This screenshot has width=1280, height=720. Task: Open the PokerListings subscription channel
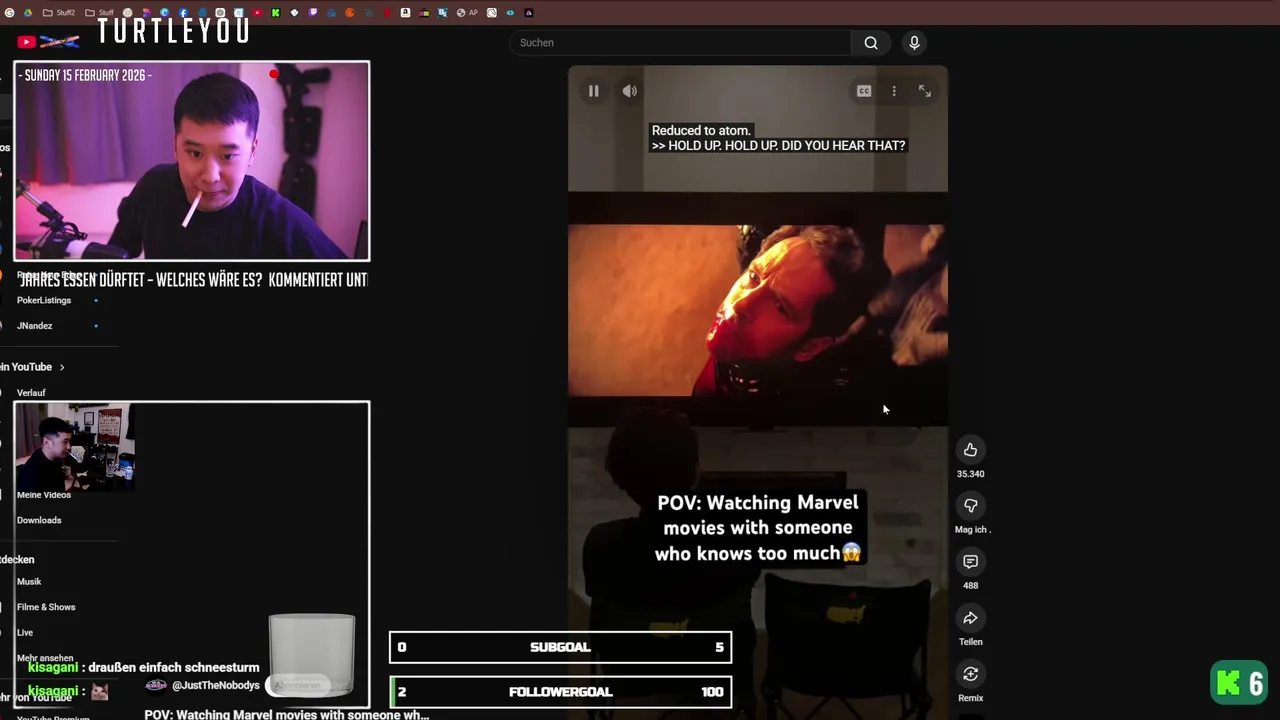(x=44, y=300)
